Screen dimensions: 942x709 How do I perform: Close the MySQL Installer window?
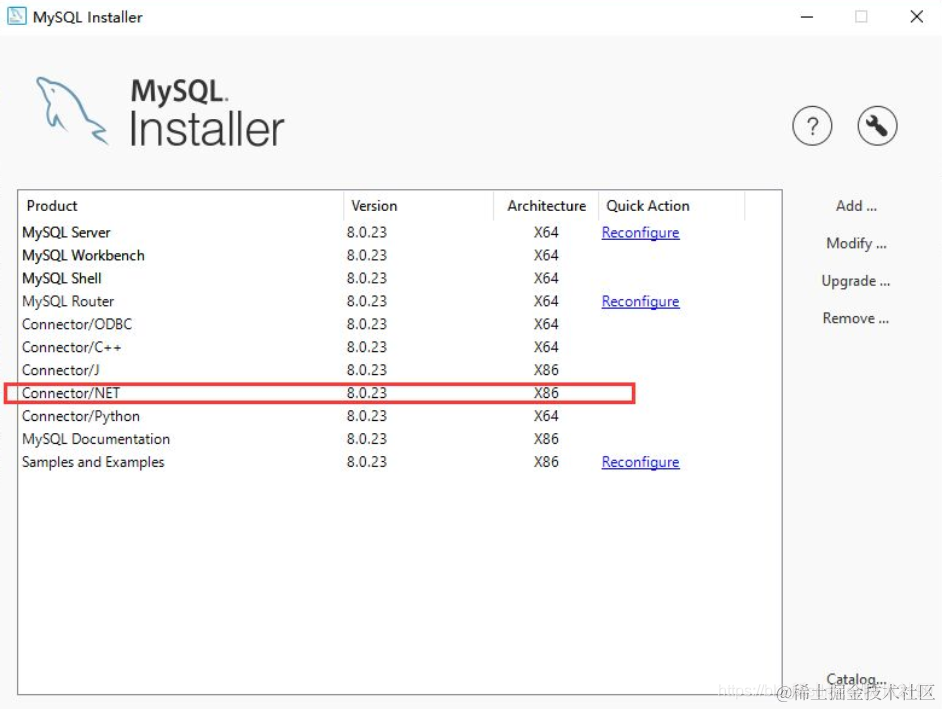pos(916,17)
